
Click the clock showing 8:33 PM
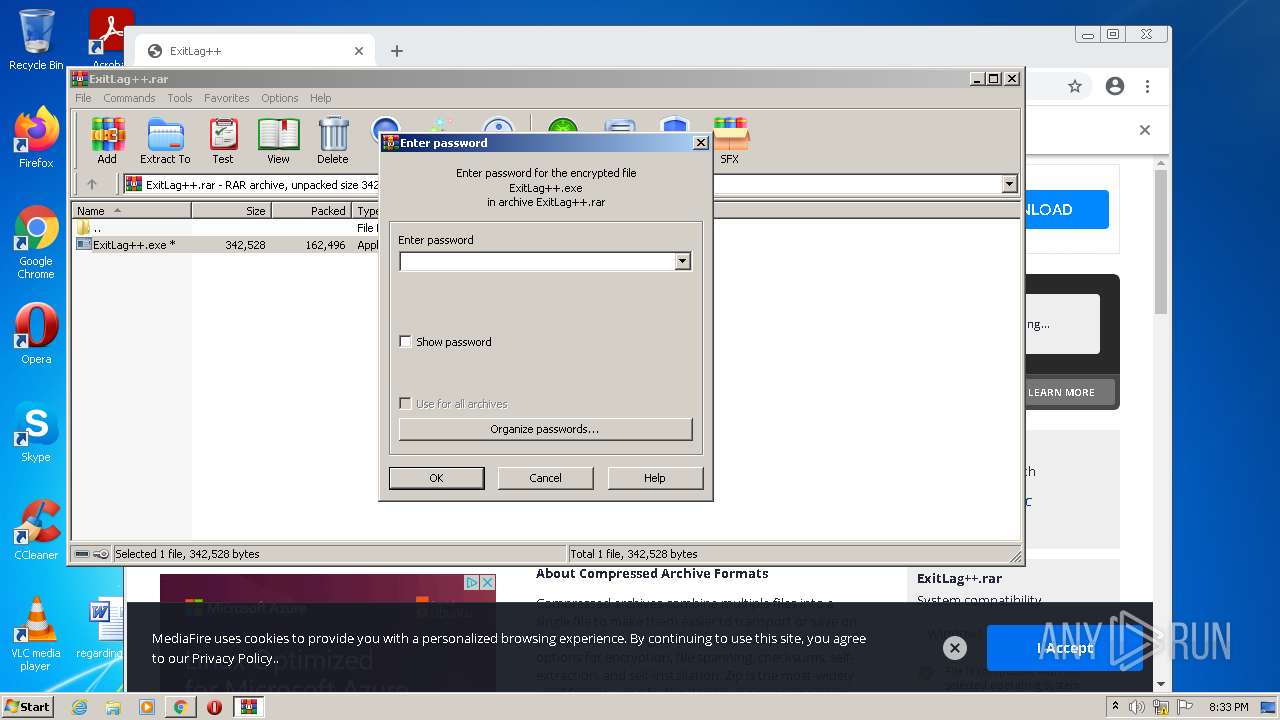1228,707
